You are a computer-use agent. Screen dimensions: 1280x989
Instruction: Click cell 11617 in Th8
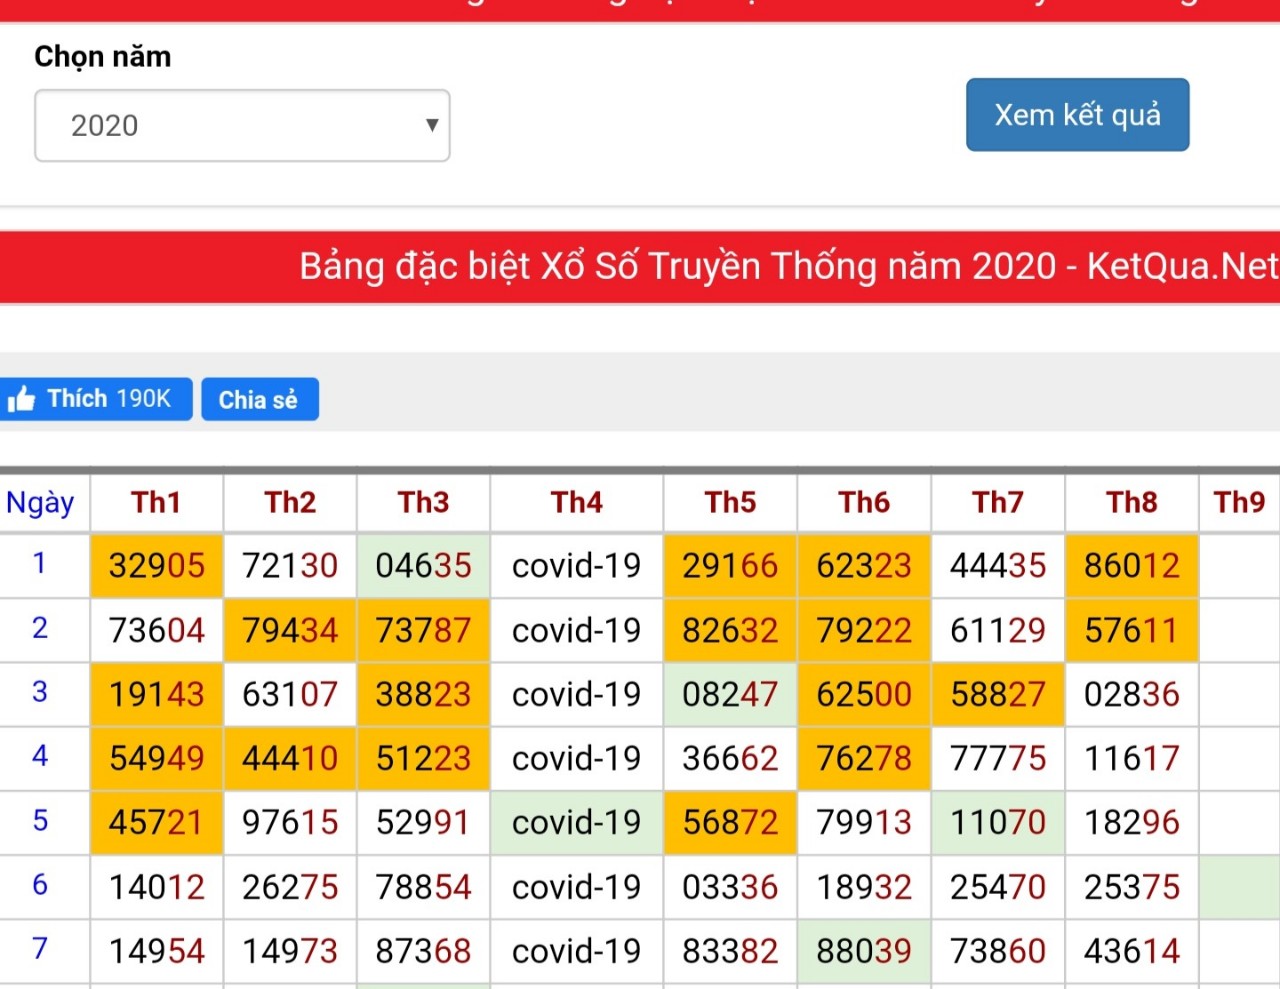coord(1132,758)
